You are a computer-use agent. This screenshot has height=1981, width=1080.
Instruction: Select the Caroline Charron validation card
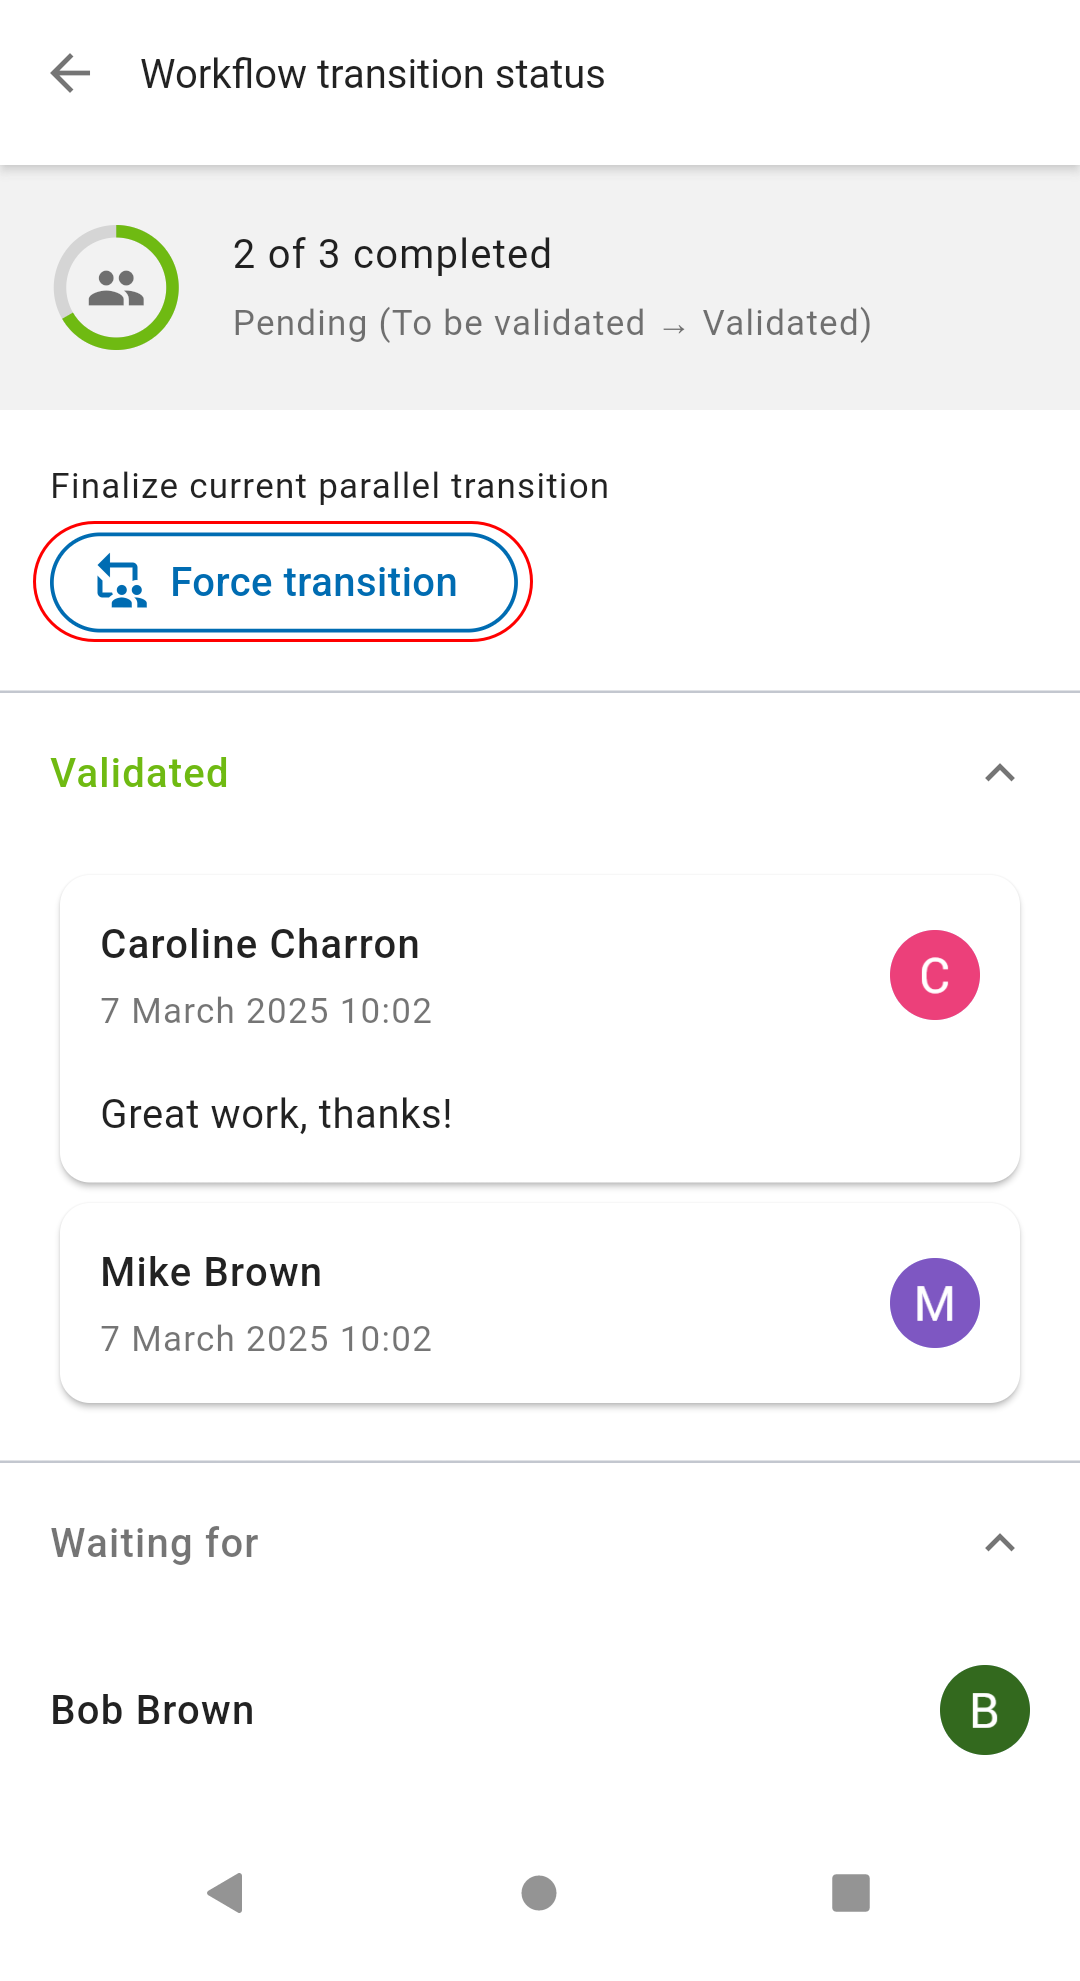point(540,1029)
